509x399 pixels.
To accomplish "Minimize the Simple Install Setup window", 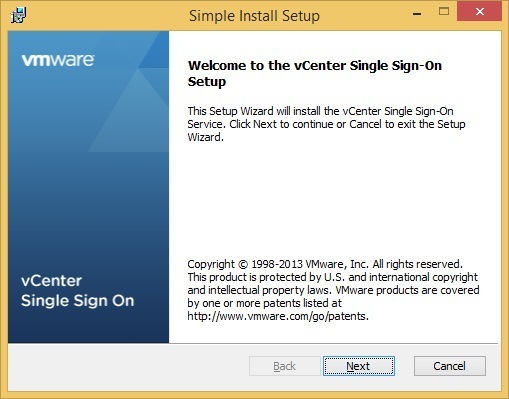I will point(417,14).
